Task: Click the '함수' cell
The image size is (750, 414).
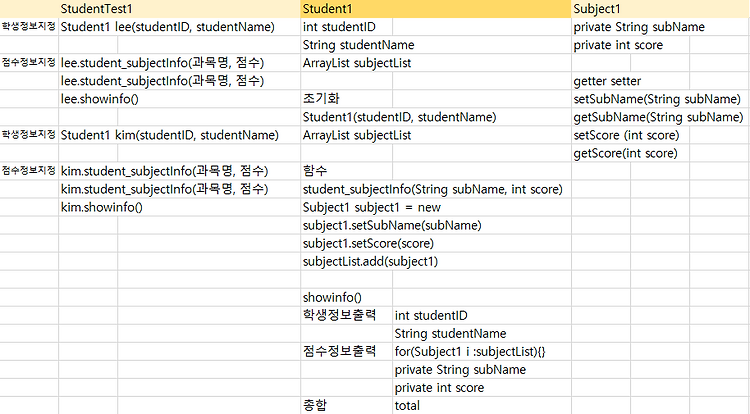Action: [315, 171]
